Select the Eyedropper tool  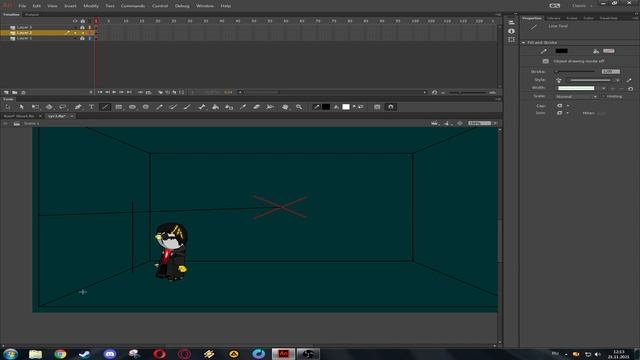[243, 107]
